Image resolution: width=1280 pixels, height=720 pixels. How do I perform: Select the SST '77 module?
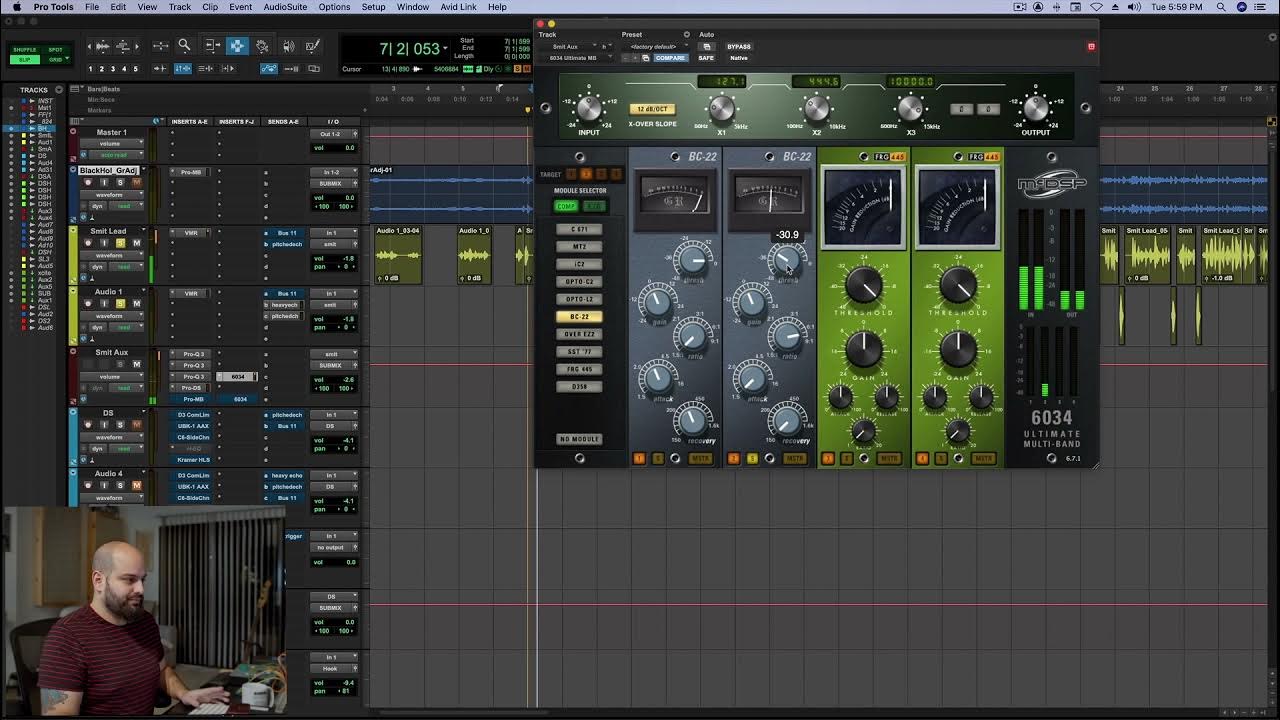point(579,351)
